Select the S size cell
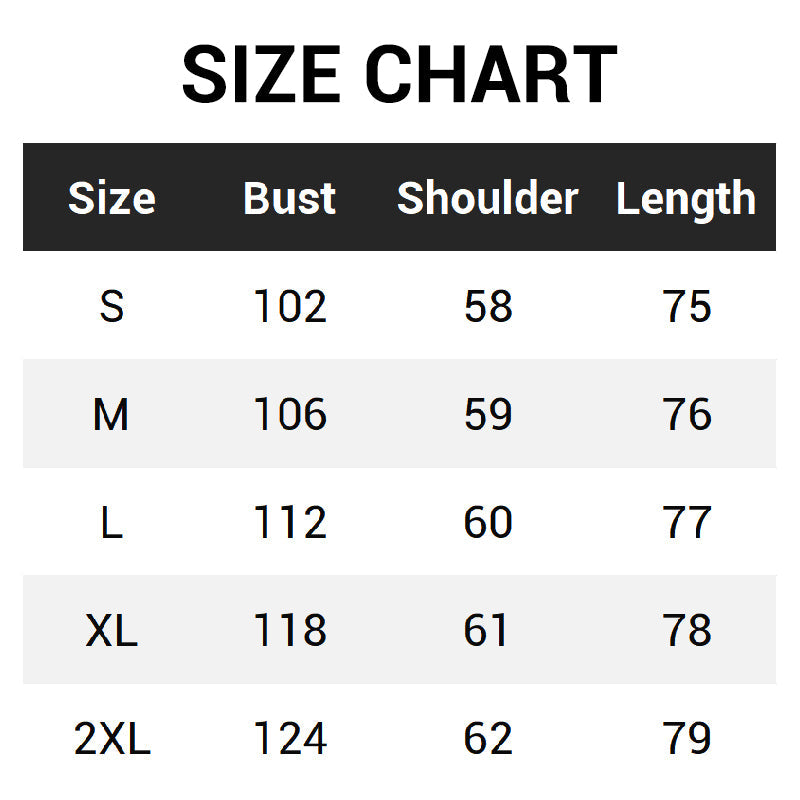 pyautogui.click(x=111, y=306)
